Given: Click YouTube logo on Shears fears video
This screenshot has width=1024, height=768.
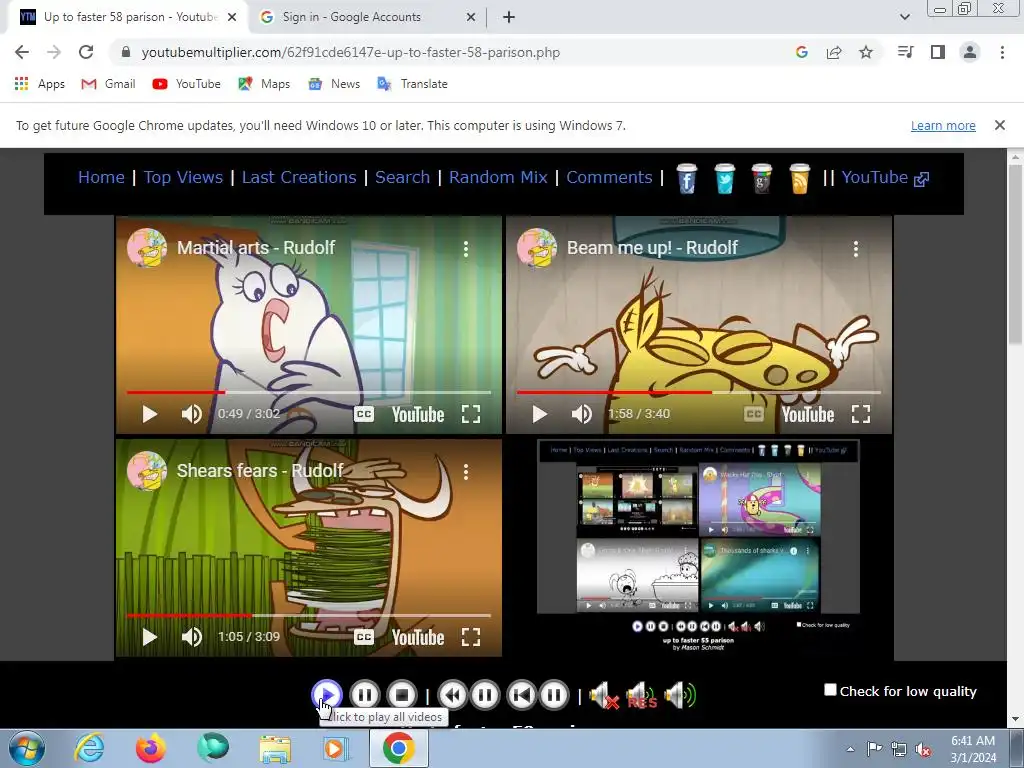Looking at the screenshot, I should coord(418,637).
